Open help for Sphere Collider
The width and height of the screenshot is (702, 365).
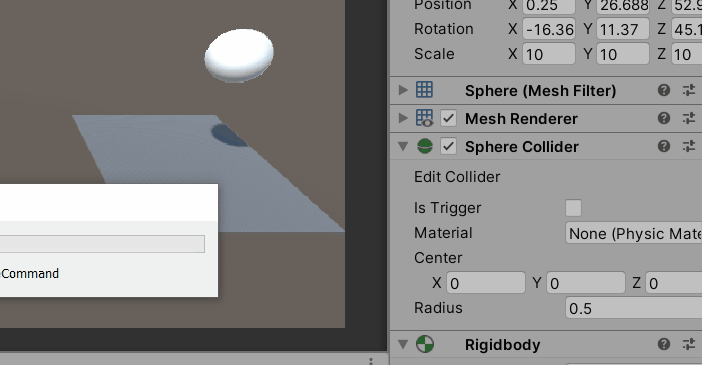[x=664, y=146]
